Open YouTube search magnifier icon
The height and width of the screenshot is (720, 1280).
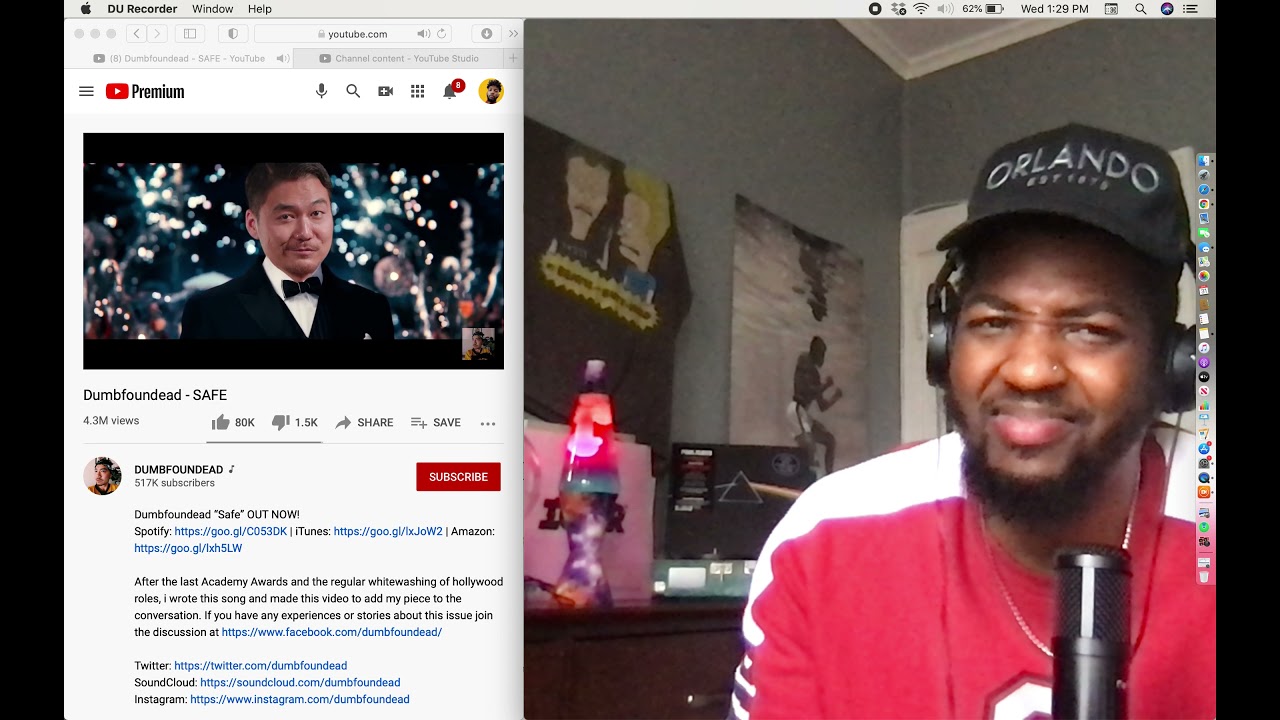[x=353, y=91]
